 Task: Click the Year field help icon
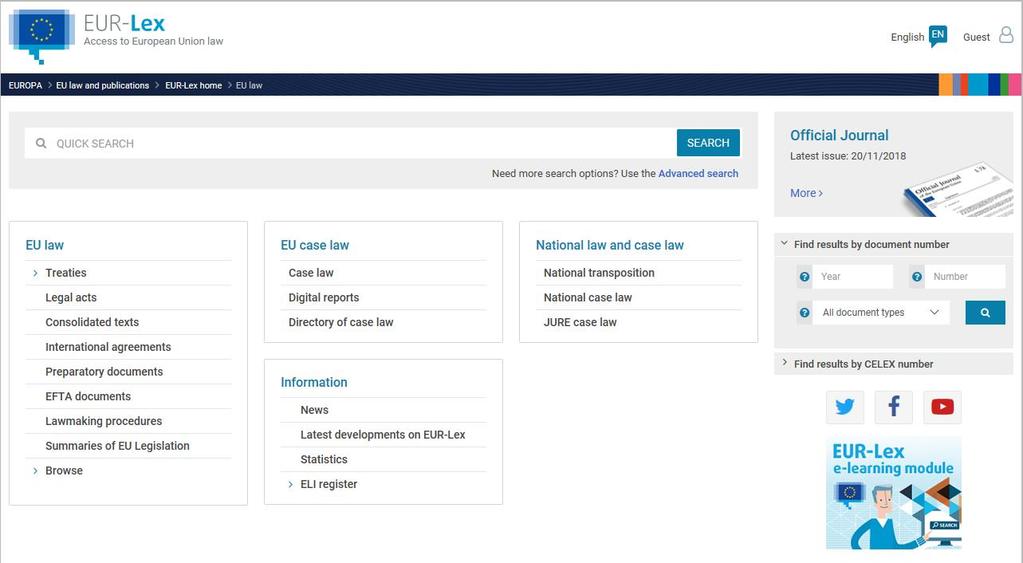click(x=804, y=277)
